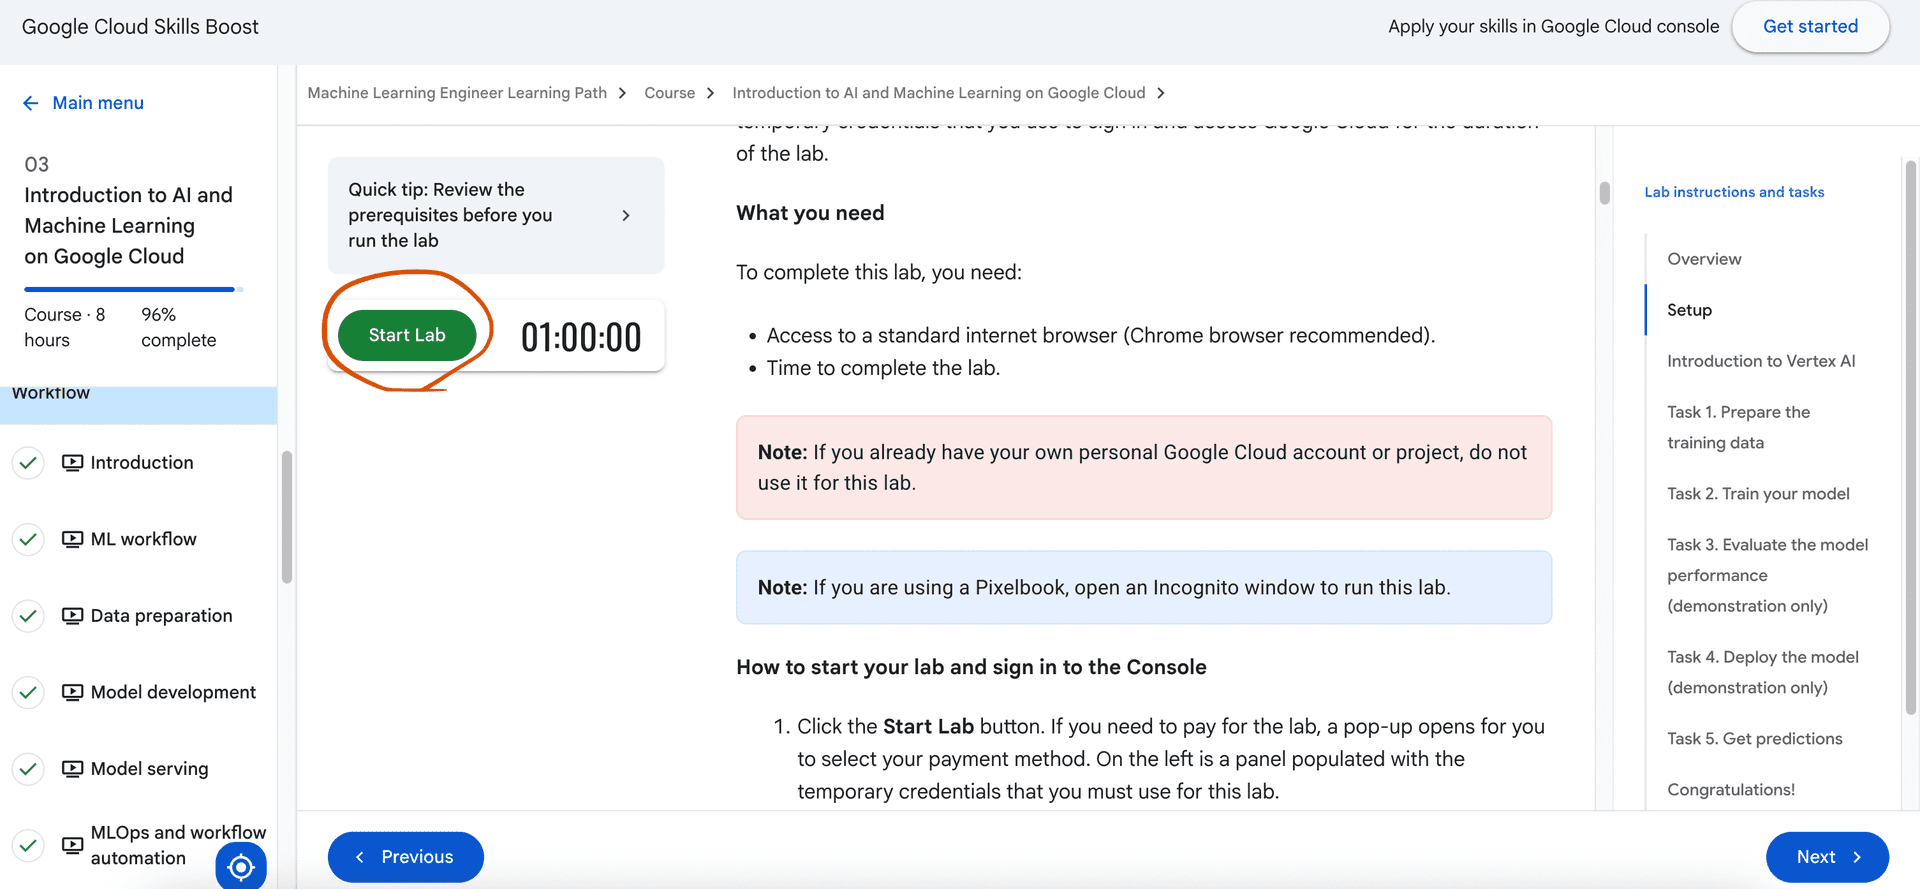Click course title 'Introduction to AI and Machine Learning'
The height and width of the screenshot is (889, 1920).
click(128, 226)
